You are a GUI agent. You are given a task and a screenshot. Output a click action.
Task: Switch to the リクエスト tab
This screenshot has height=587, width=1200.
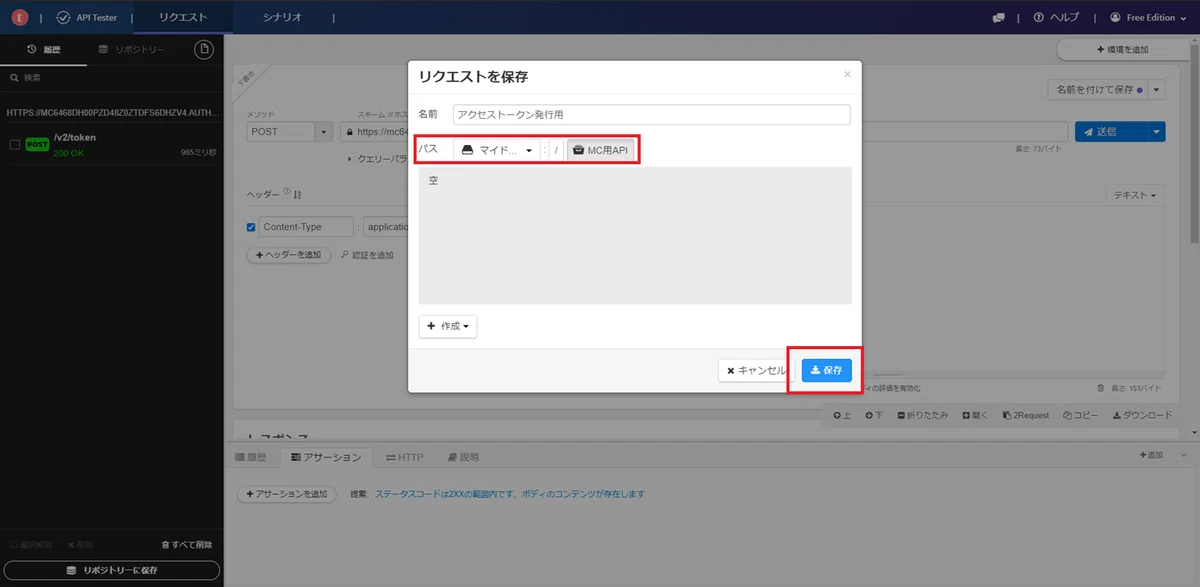coord(184,17)
